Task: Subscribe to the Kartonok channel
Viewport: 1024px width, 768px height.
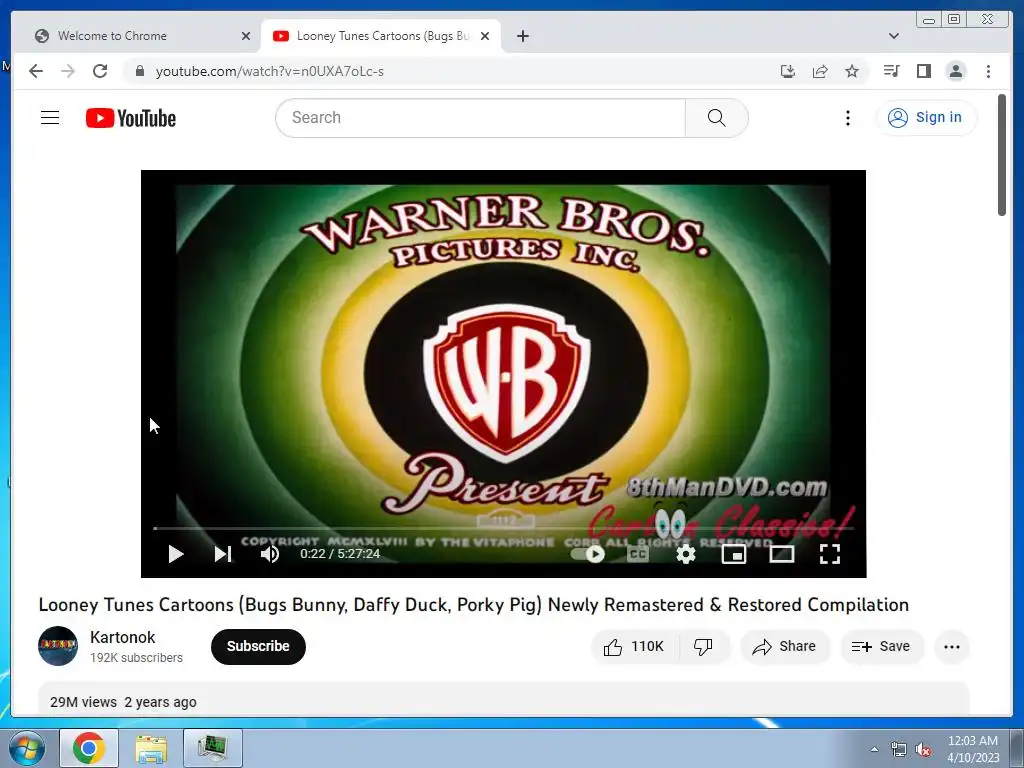Action: click(x=258, y=647)
